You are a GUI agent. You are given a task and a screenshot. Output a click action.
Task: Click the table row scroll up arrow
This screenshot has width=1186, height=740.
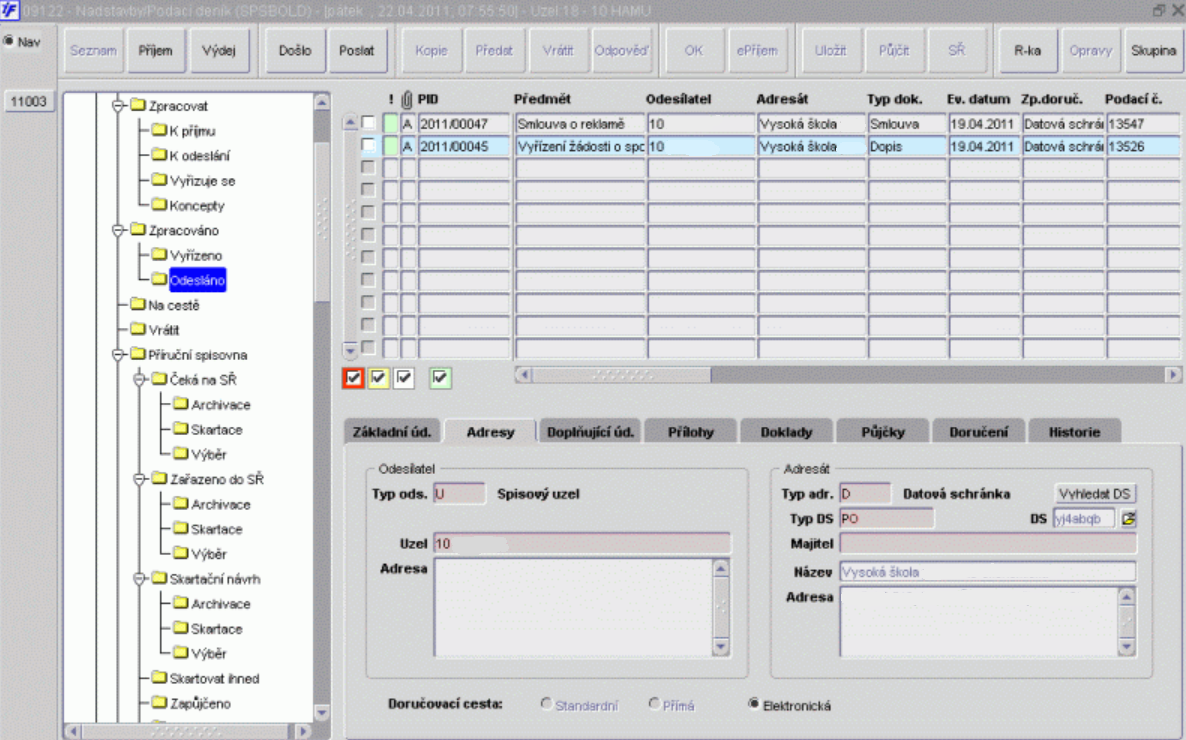(350, 123)
